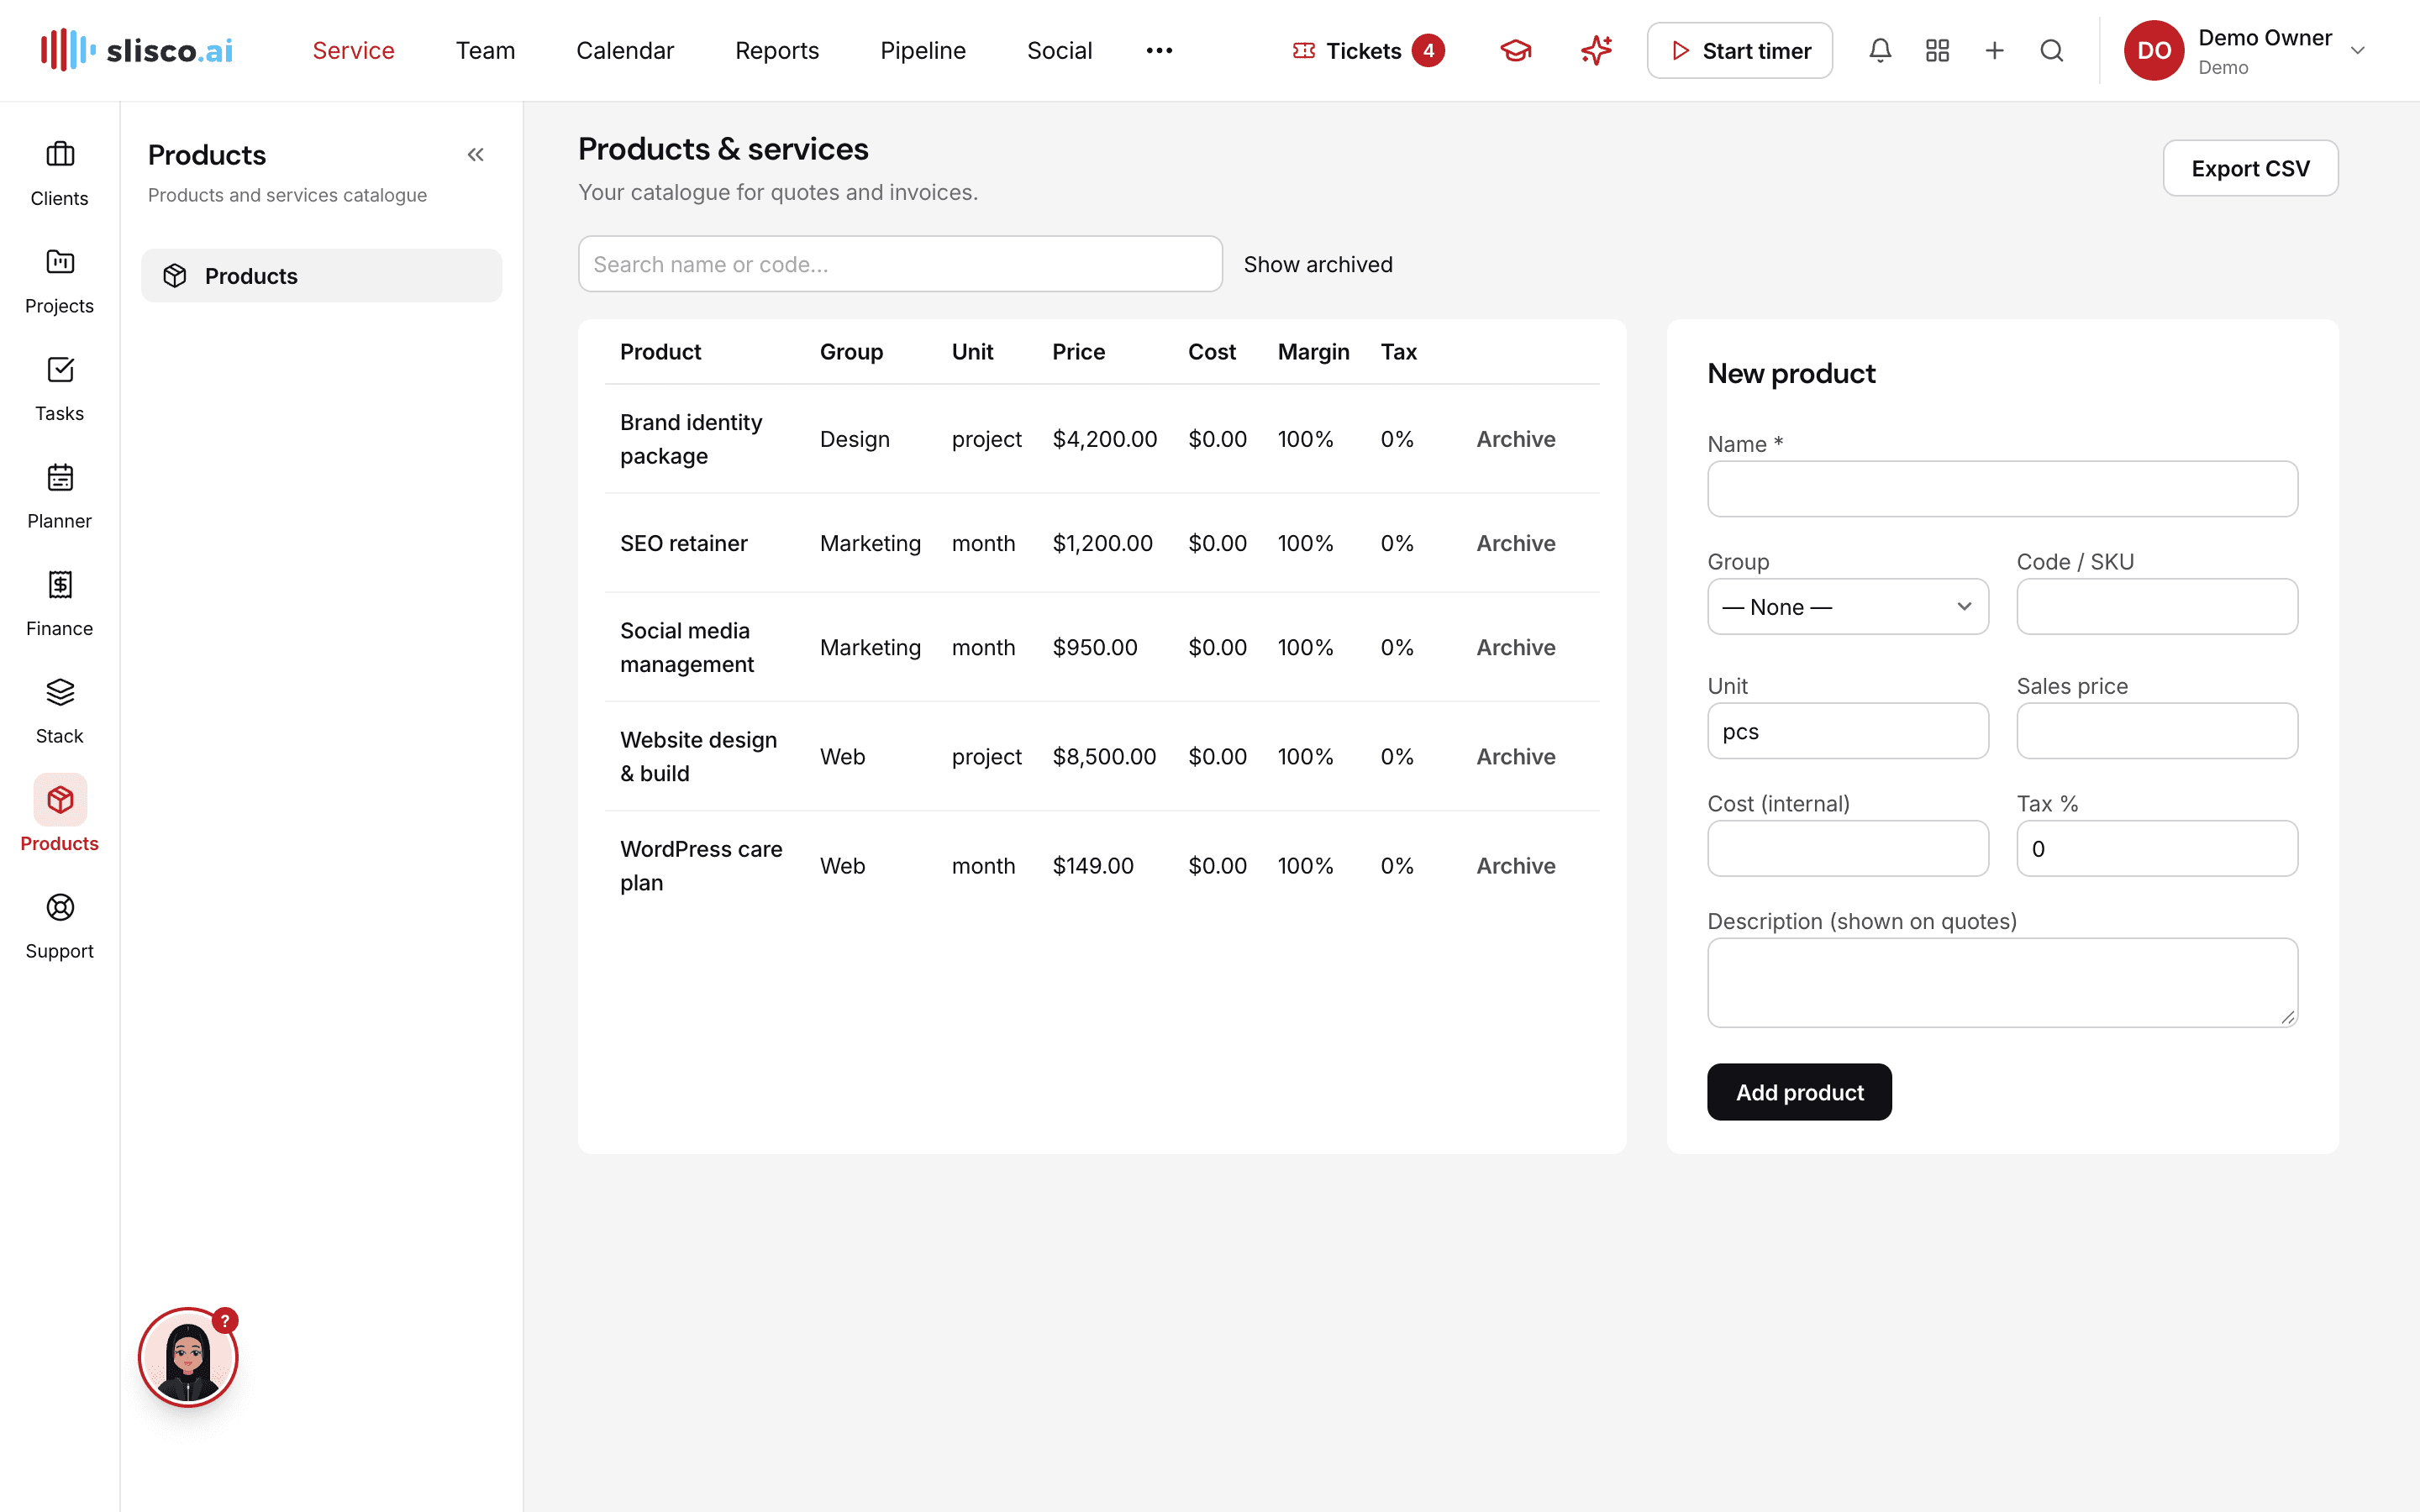Viewport: 2420px width, 1512px height.
Task: Click the Add product button
Action: pyautogui.click(x=1799, y=1092)
